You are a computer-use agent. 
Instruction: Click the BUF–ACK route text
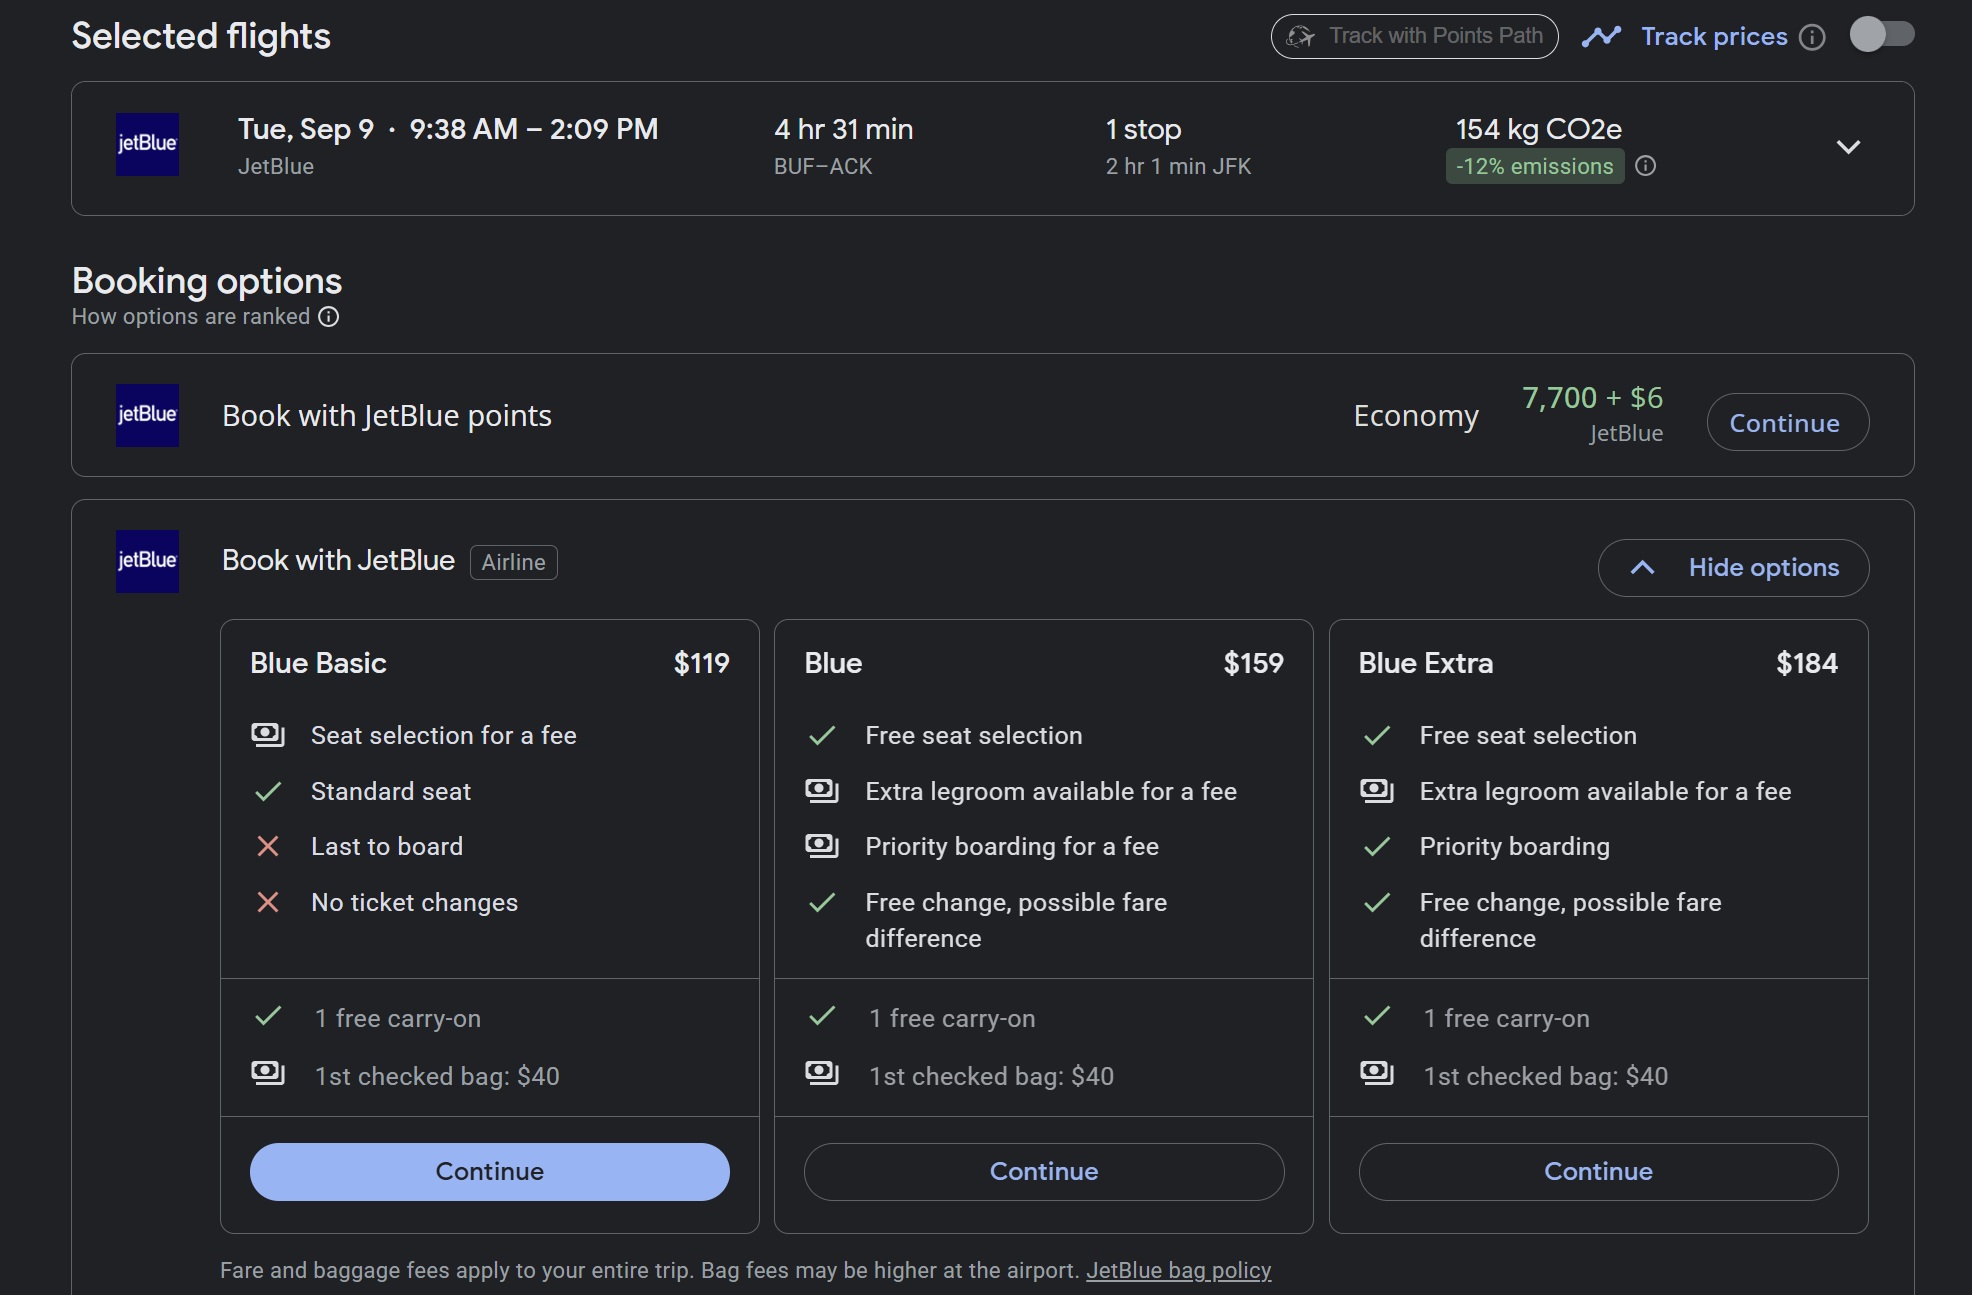click(823, 166)
